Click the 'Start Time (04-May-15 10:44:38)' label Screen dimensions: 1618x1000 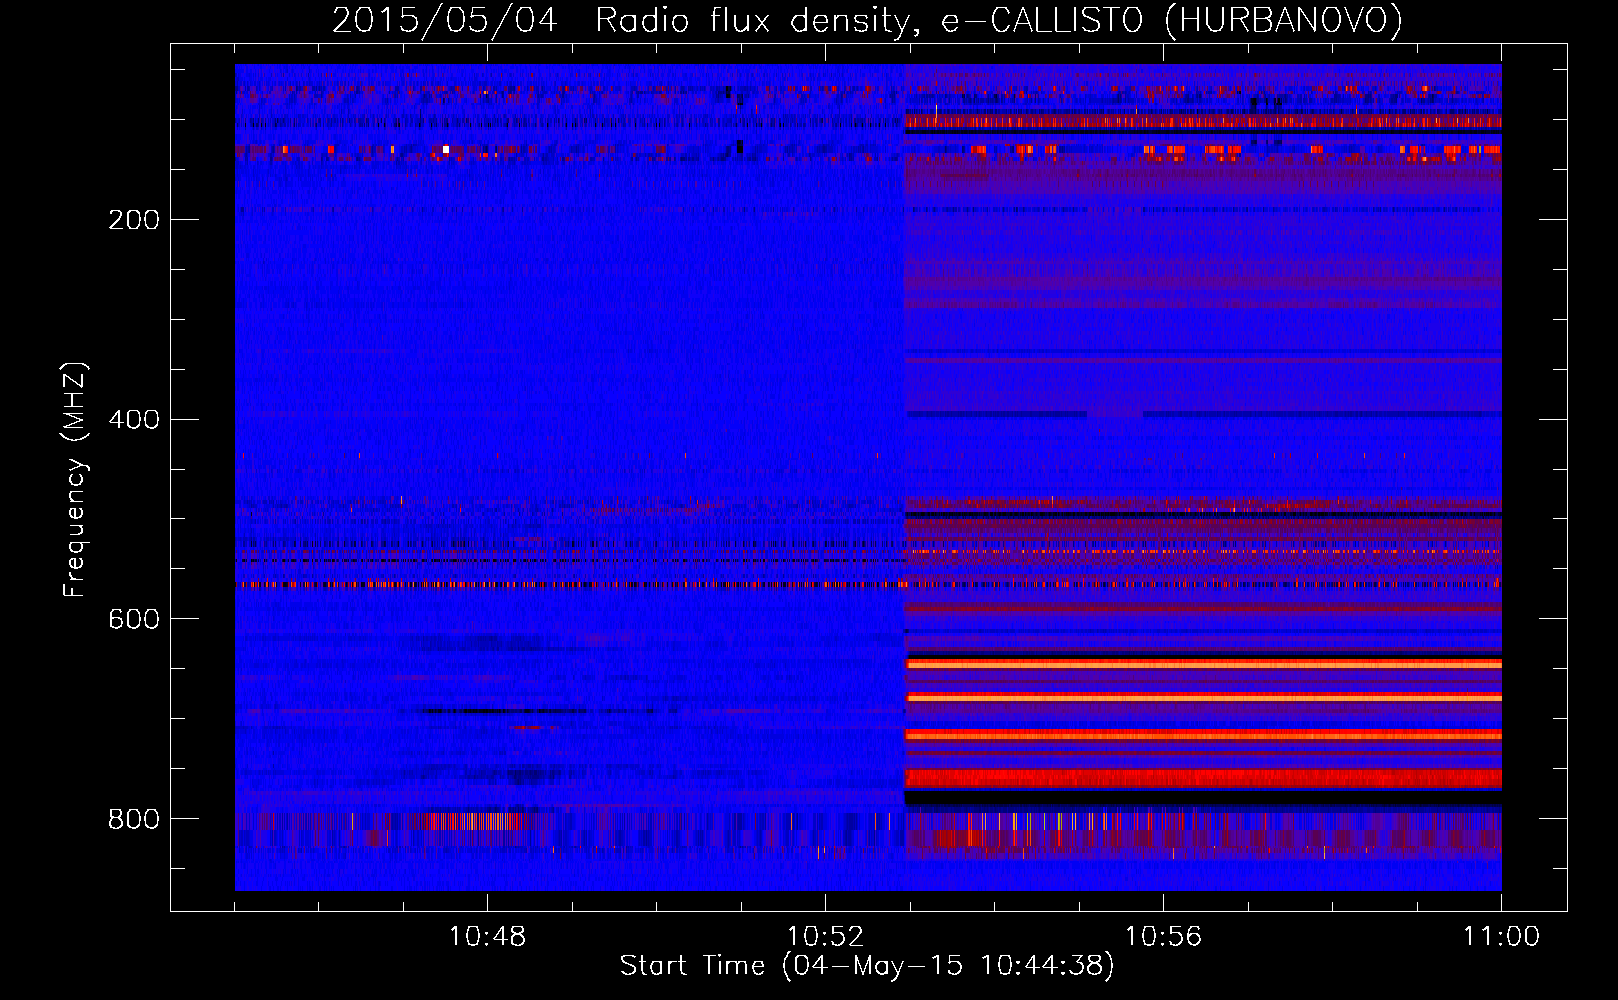point(867,966)
